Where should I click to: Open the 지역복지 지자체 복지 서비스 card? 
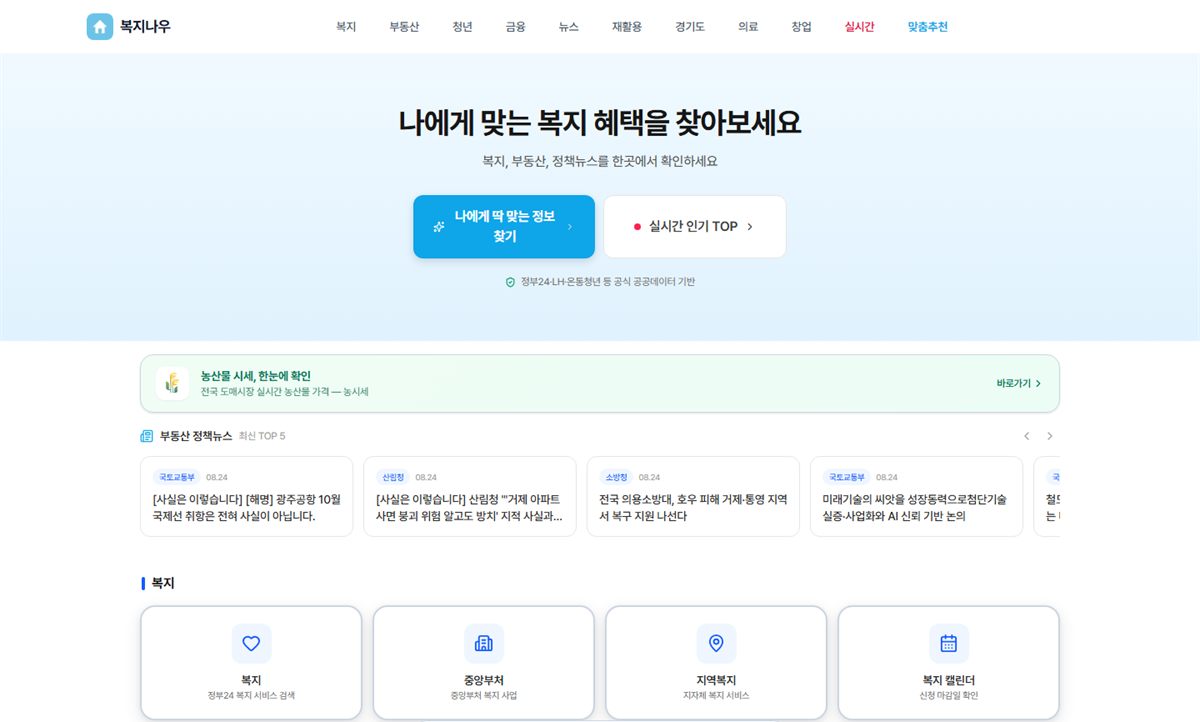pos(716,663)
